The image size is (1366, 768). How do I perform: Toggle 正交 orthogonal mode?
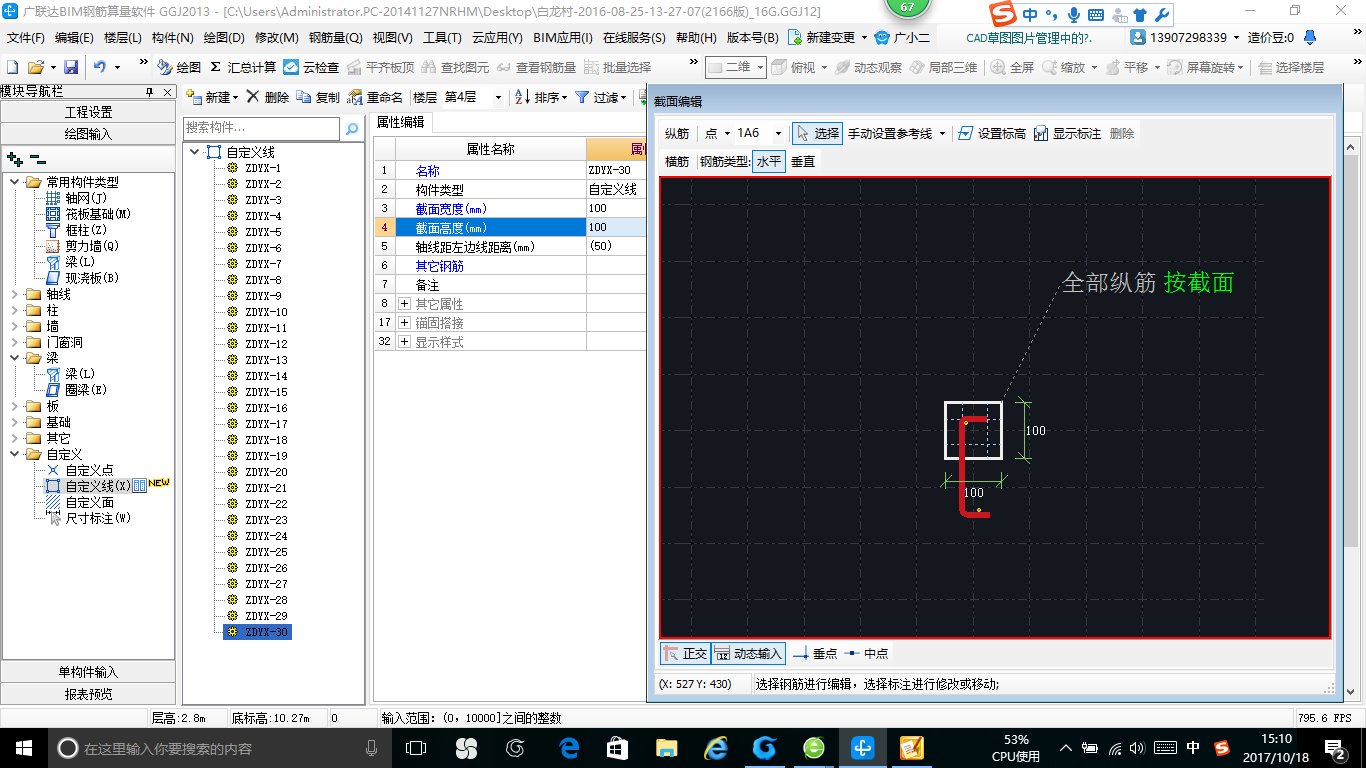pyautogui.click(x=685, y=653)
